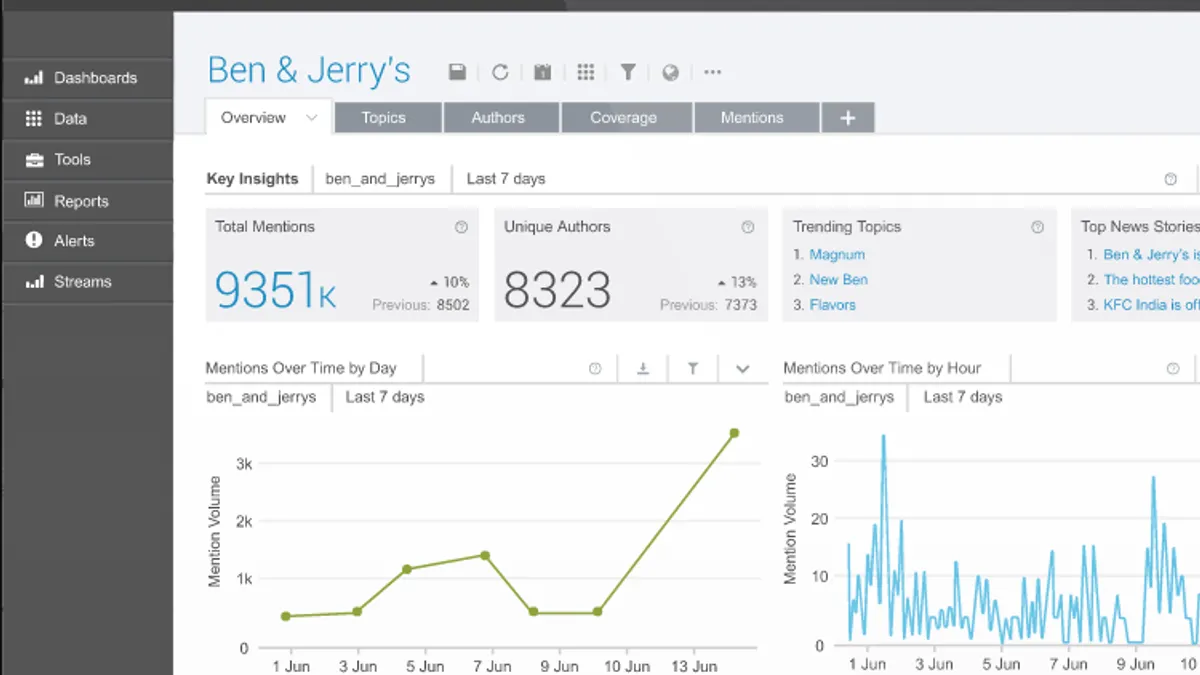Open the calendar date icon
Screen dimensions: 1200x675
[543, 72]
